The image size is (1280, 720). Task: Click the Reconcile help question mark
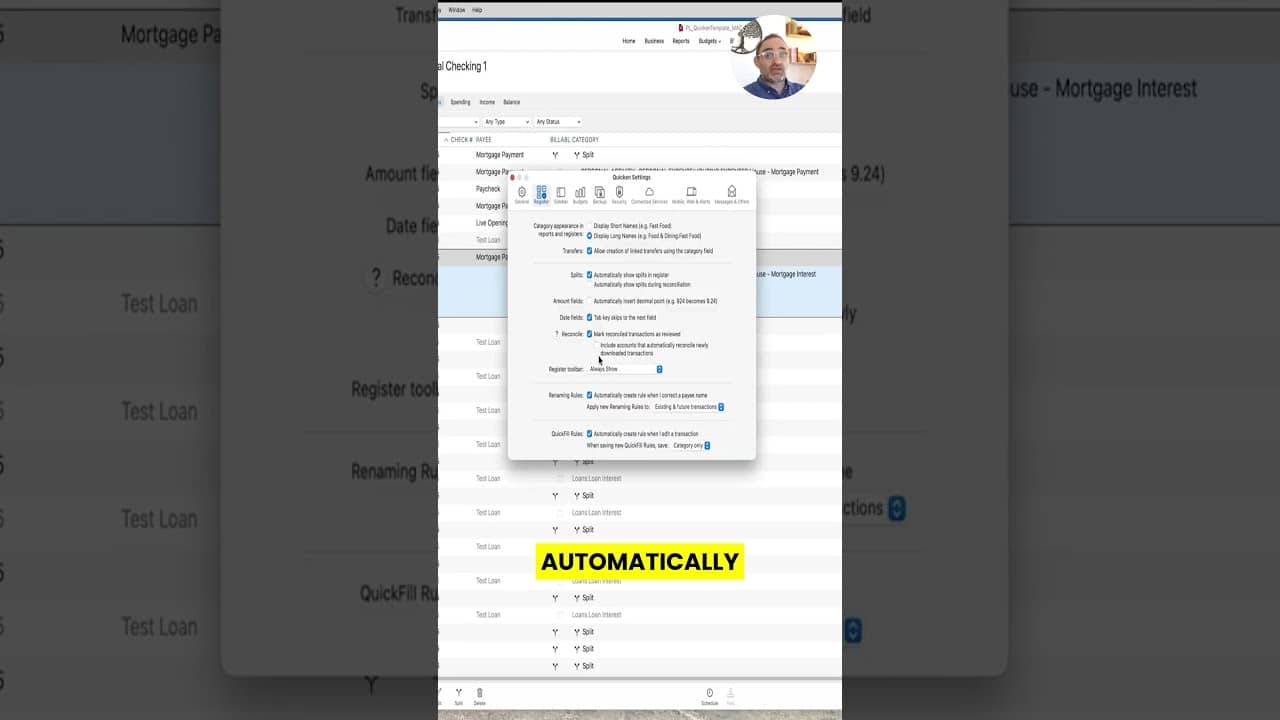(557, 334)
